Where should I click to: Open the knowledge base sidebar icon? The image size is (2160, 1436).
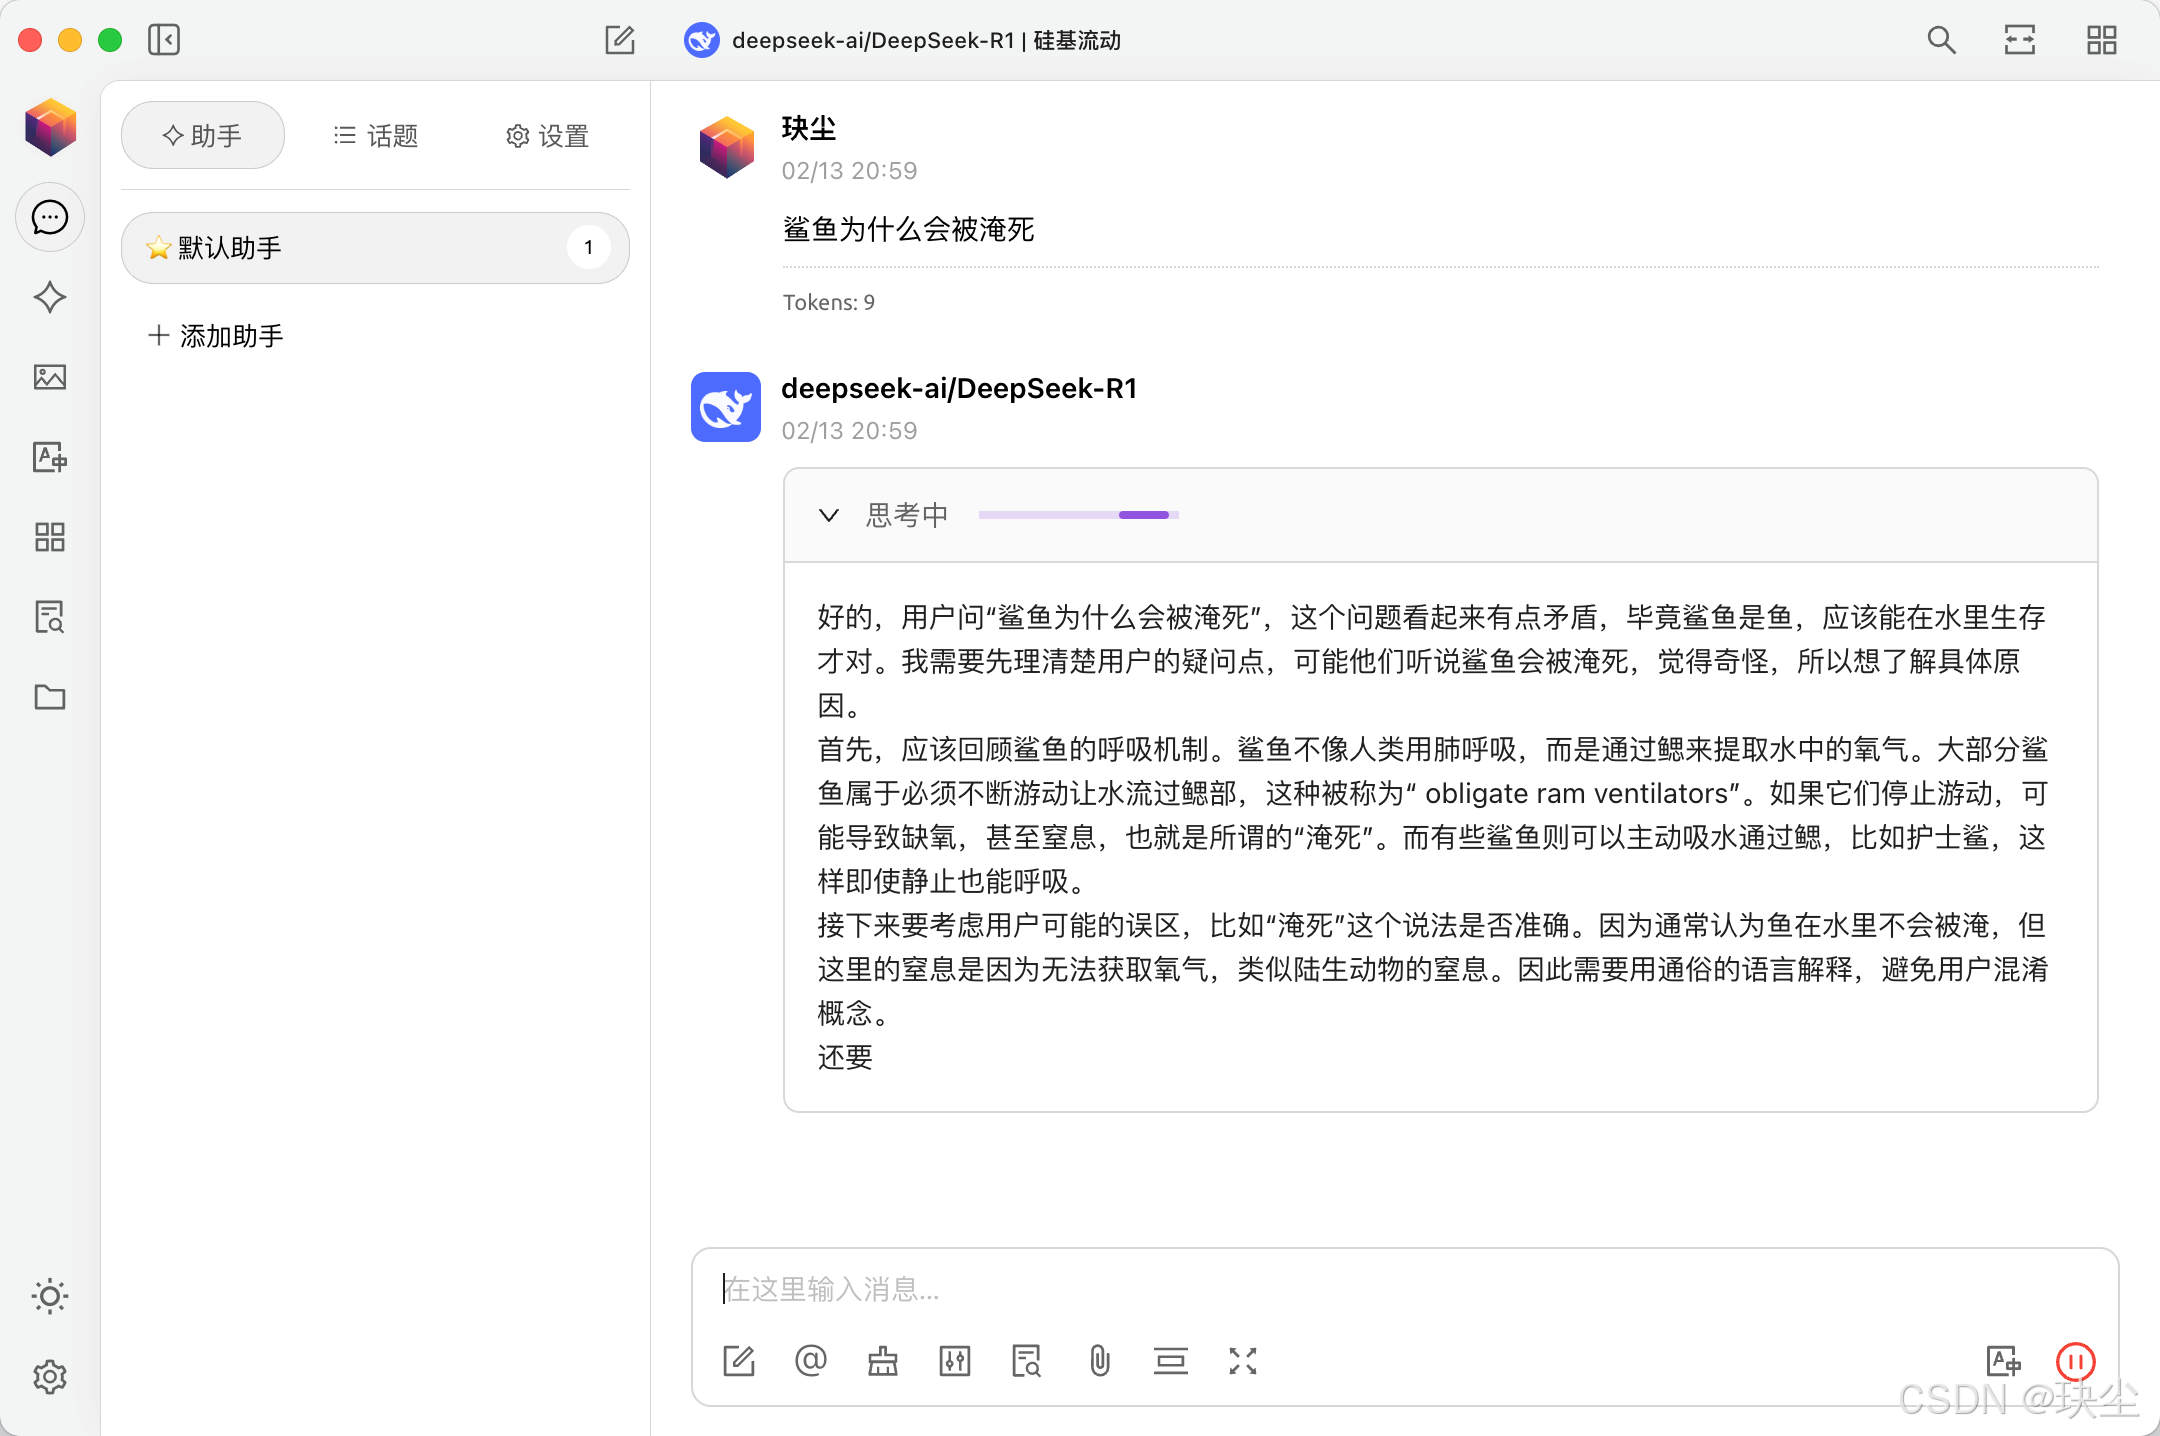pyautogui.click(x=49, y=617)
